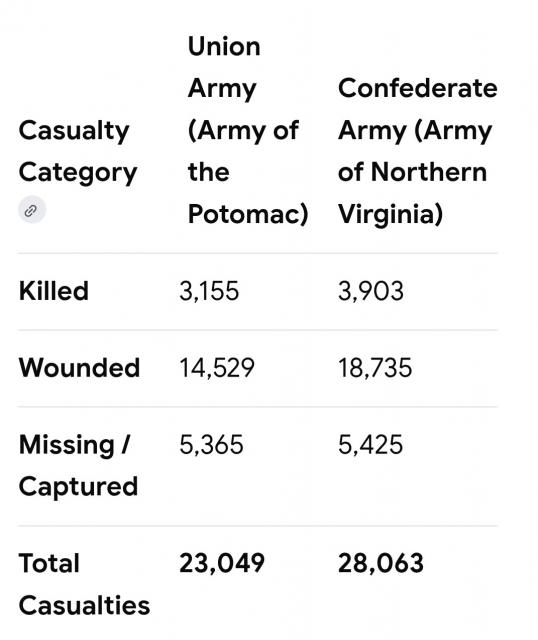Image resolution: width=538 pixels, height=640 pixels.
Task: Select the Casualty Category column header
Action: pyautogui.click(x=78, y=151)
